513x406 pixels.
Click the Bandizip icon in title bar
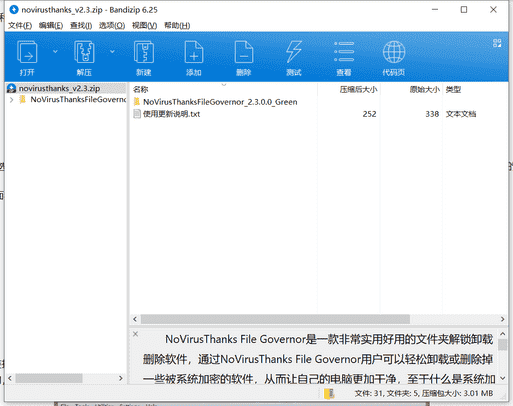pyautogui.click(x=14, y=10)
